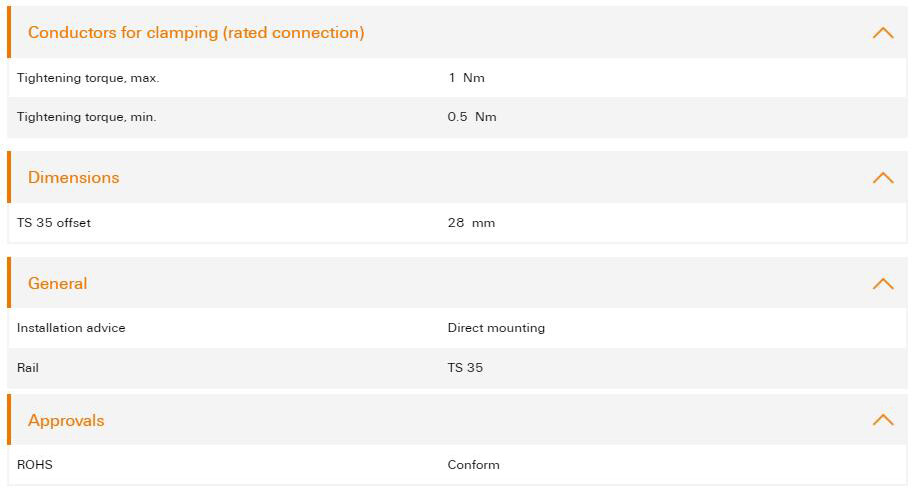The width and height of the screenshot is (915, 489).
Task: Collapse the General section chevron
Action: [x=882, y=284]
